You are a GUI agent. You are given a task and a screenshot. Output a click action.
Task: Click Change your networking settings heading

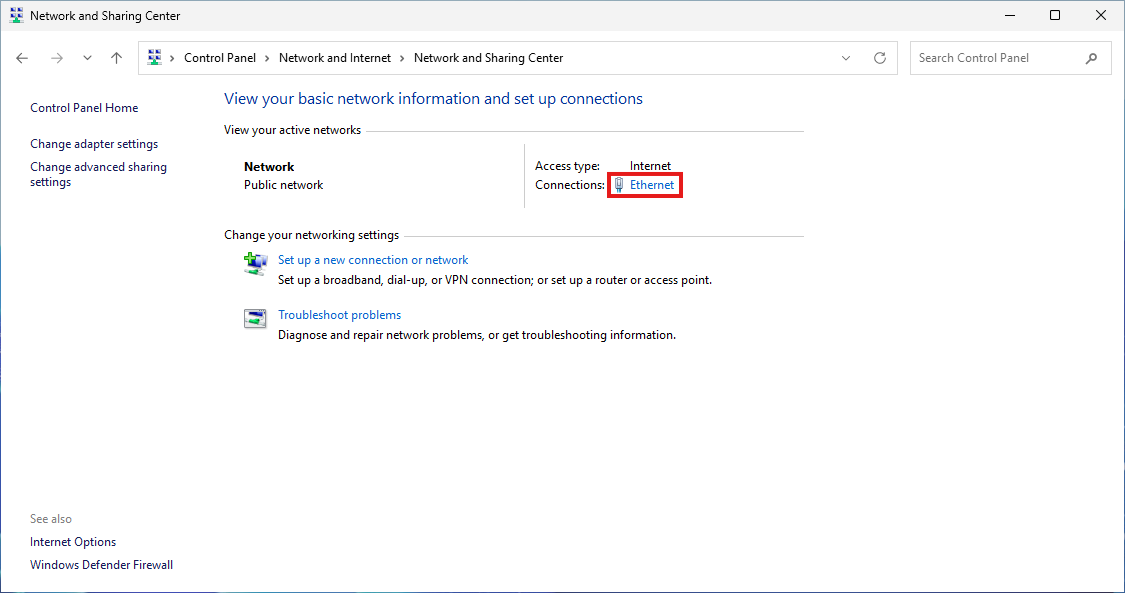[x=311, y=235]
